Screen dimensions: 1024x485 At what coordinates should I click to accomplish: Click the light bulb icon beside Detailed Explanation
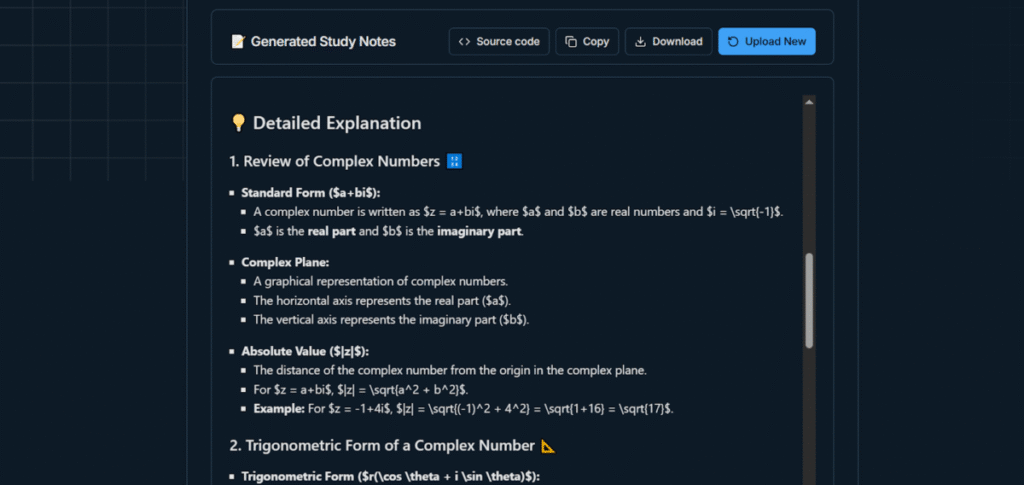tap(238, 123)
